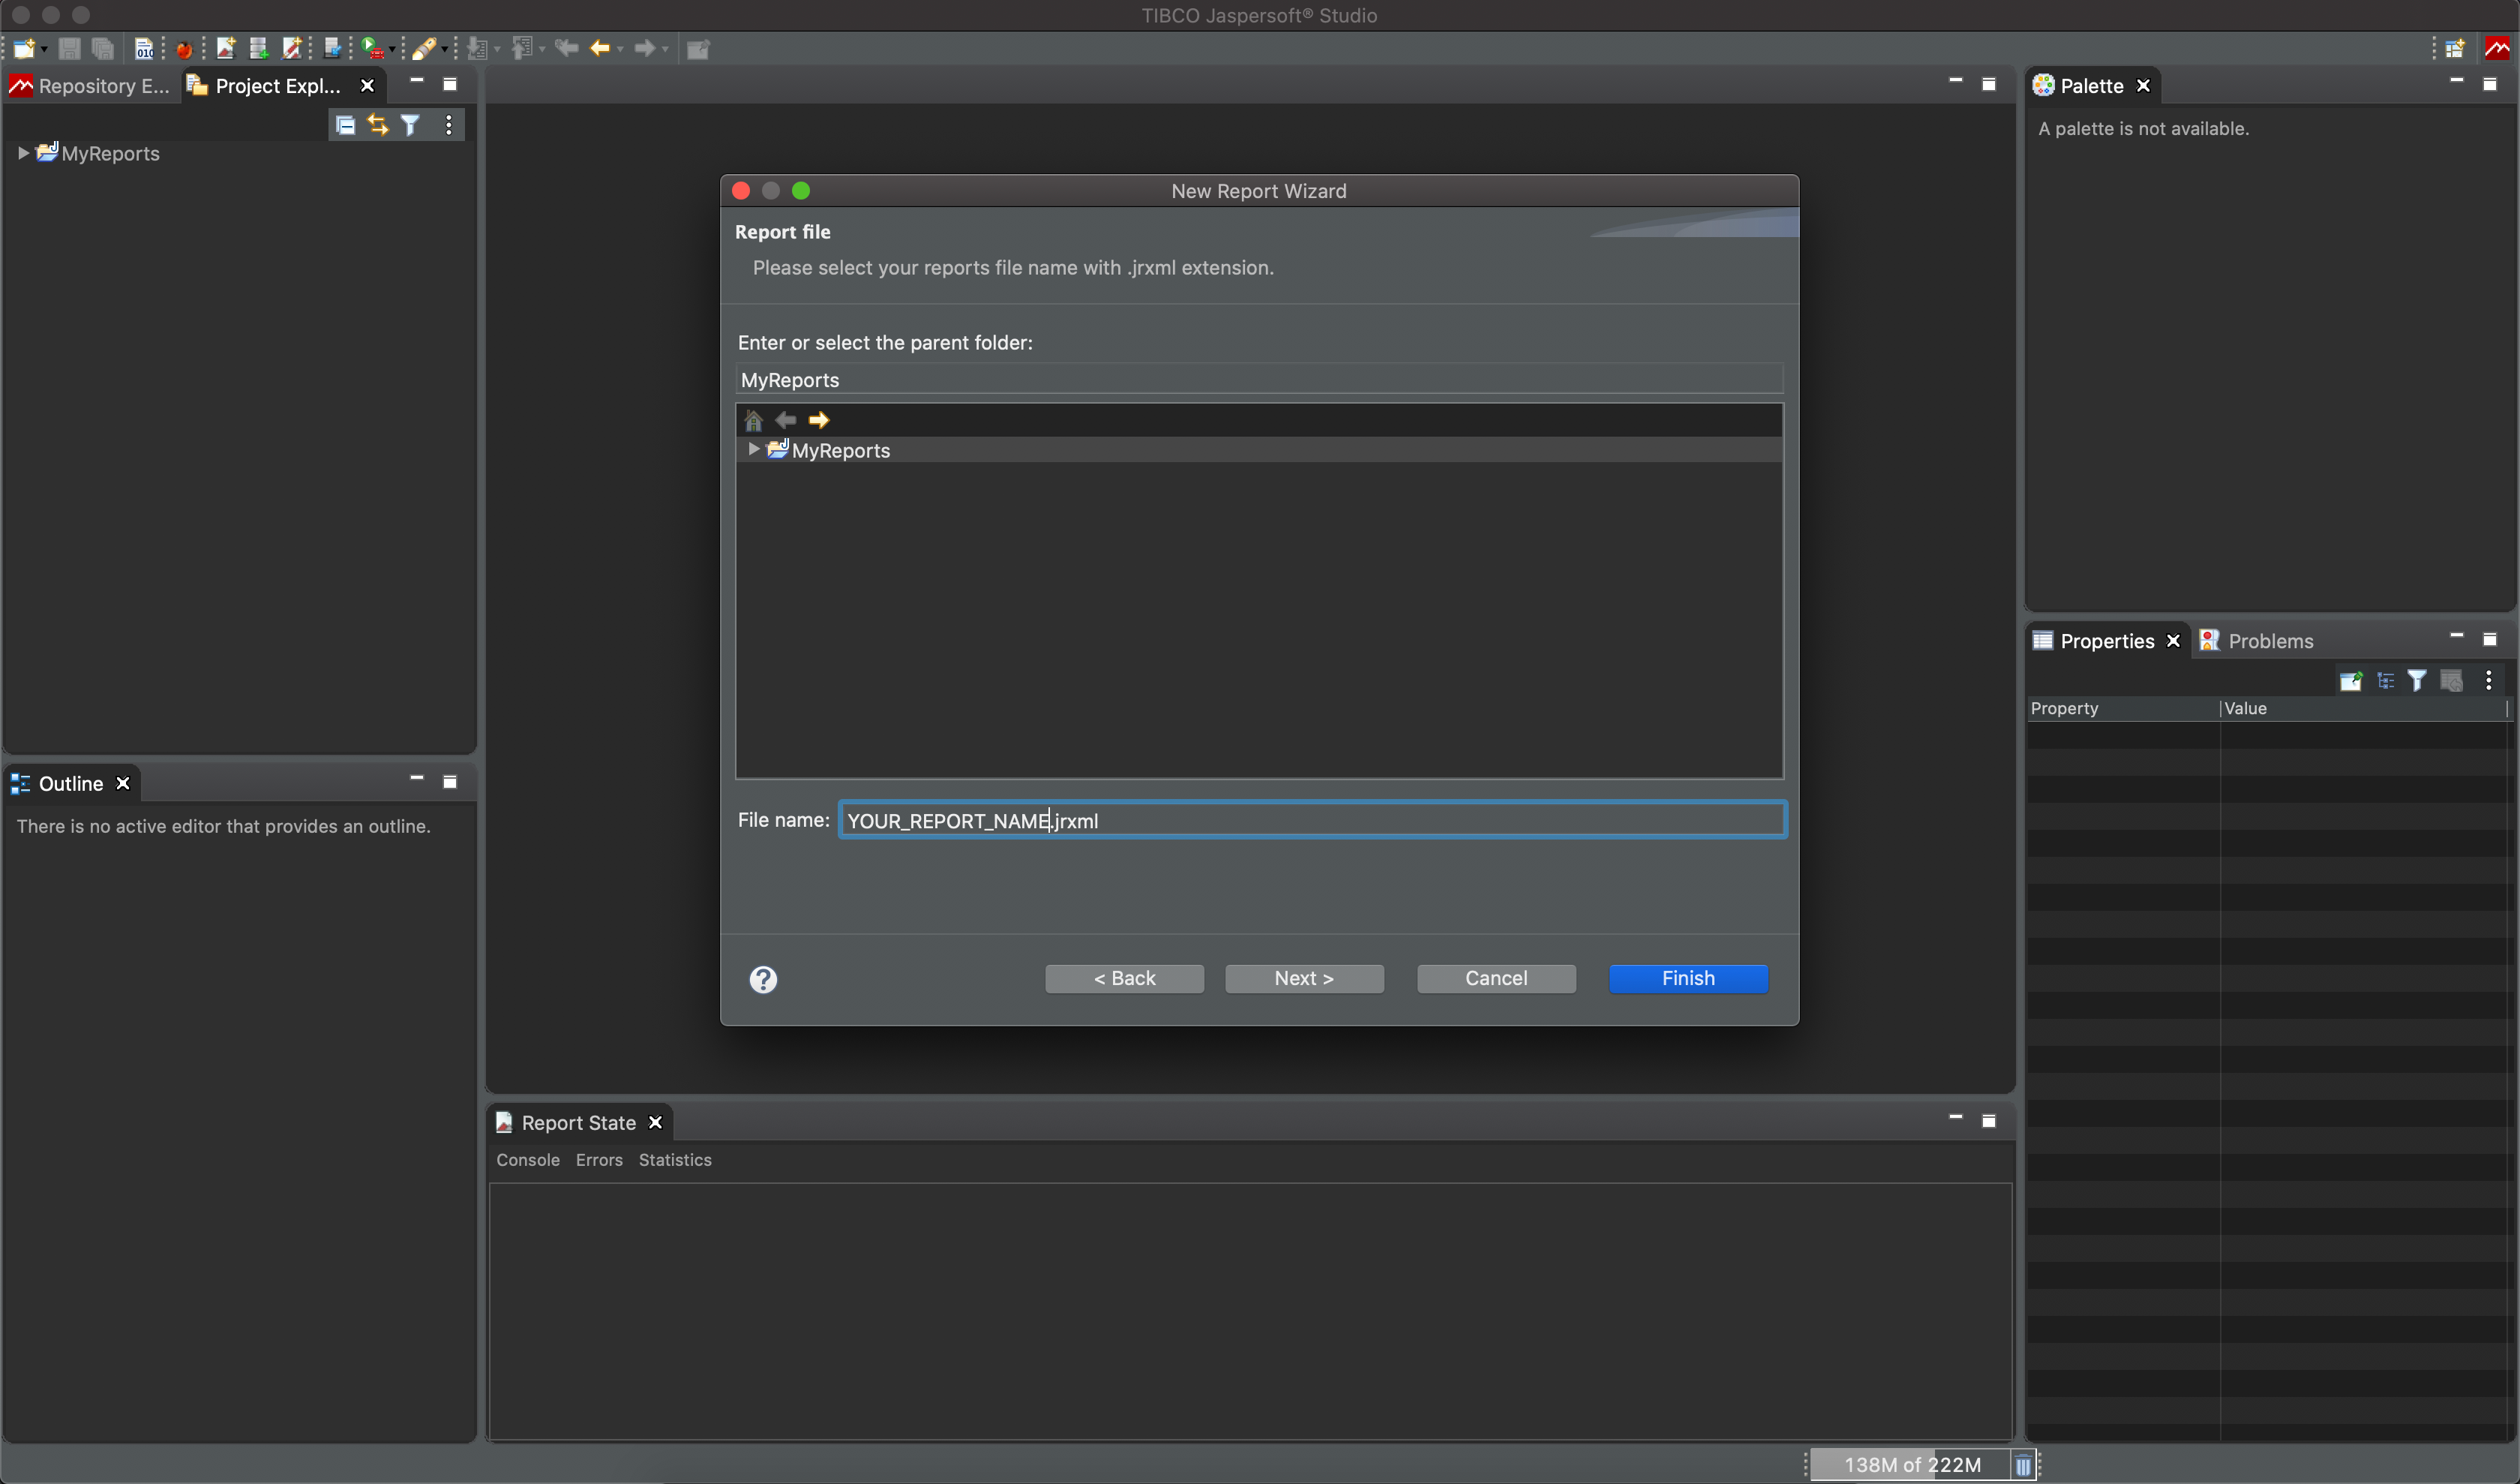Click the binary 010 file toolbar icon
Screen dimensions: 2520x1484
pos(145,48)
